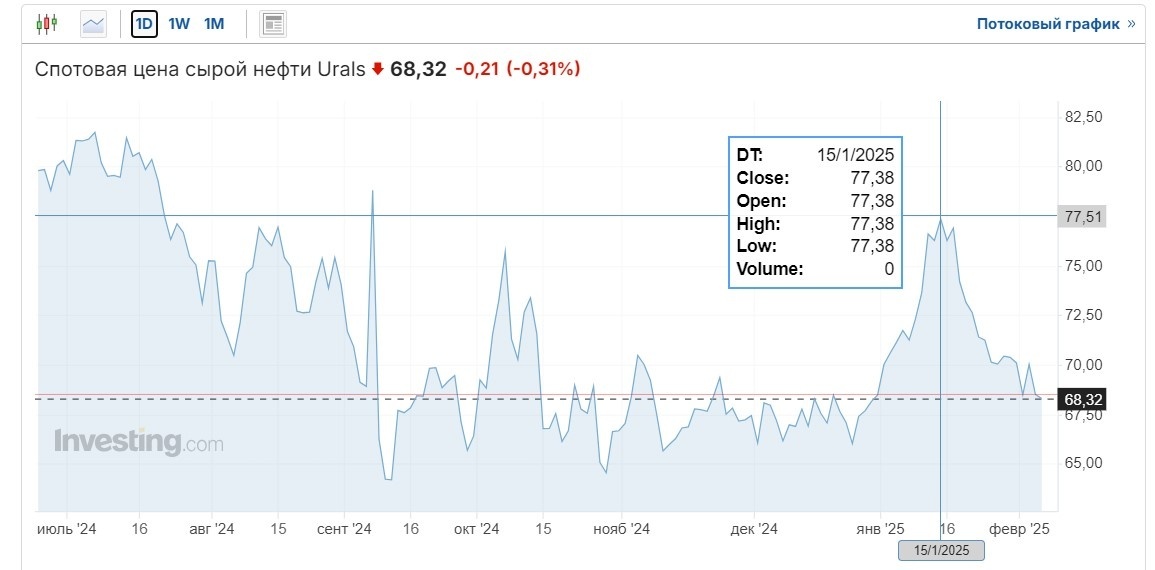Switch to the 1W timeframe
The image size is (1155, 570).
pos(178,24)
